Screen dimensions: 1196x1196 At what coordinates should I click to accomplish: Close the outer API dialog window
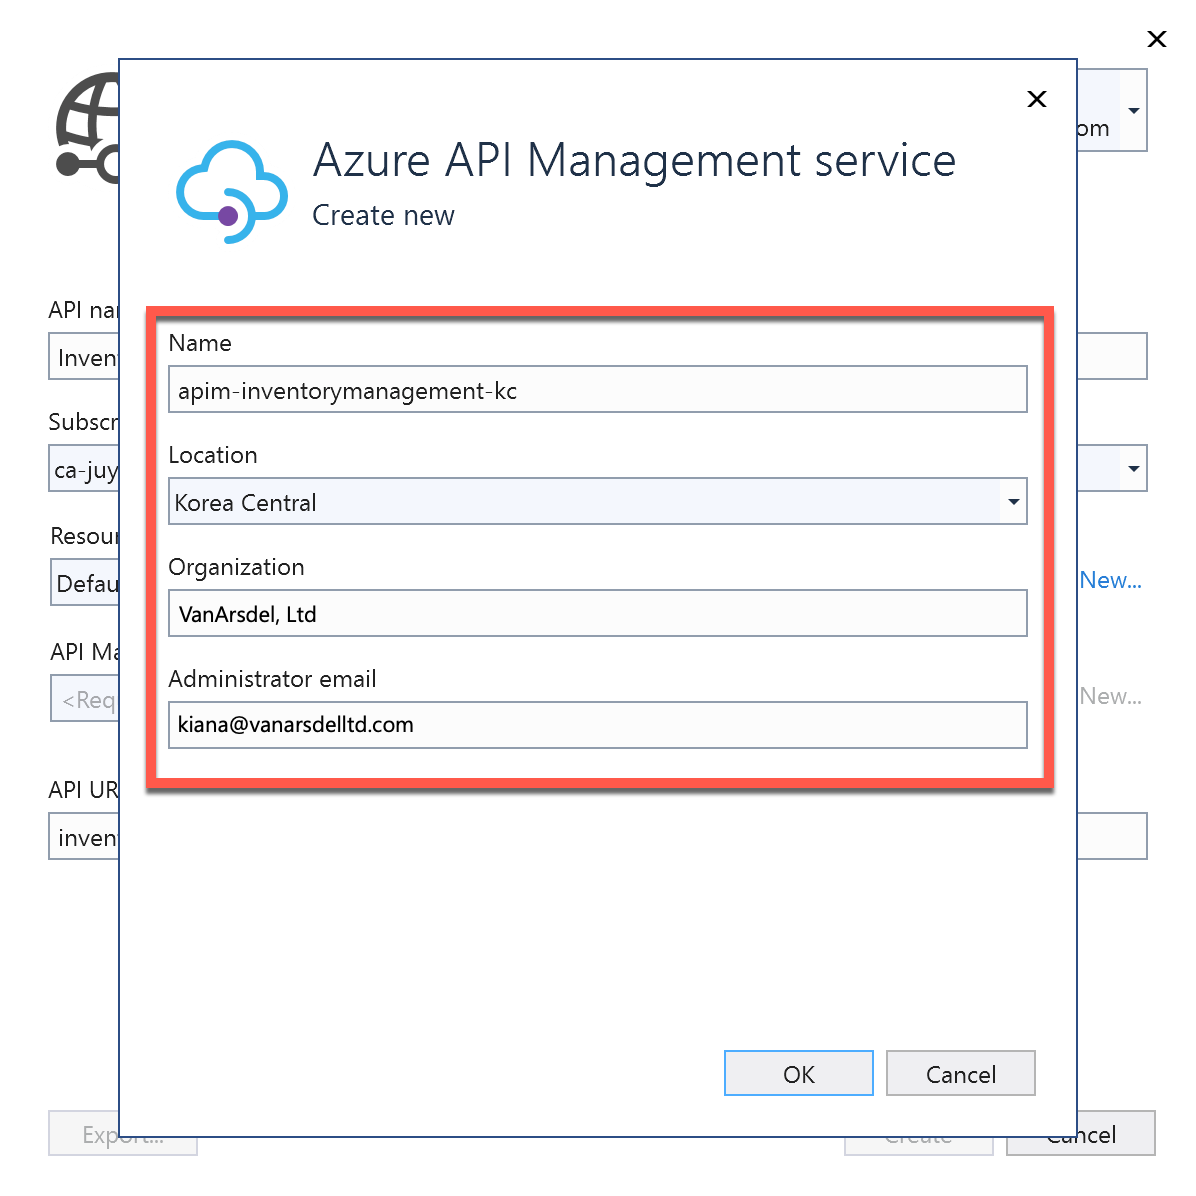(x=1157, y=39)
